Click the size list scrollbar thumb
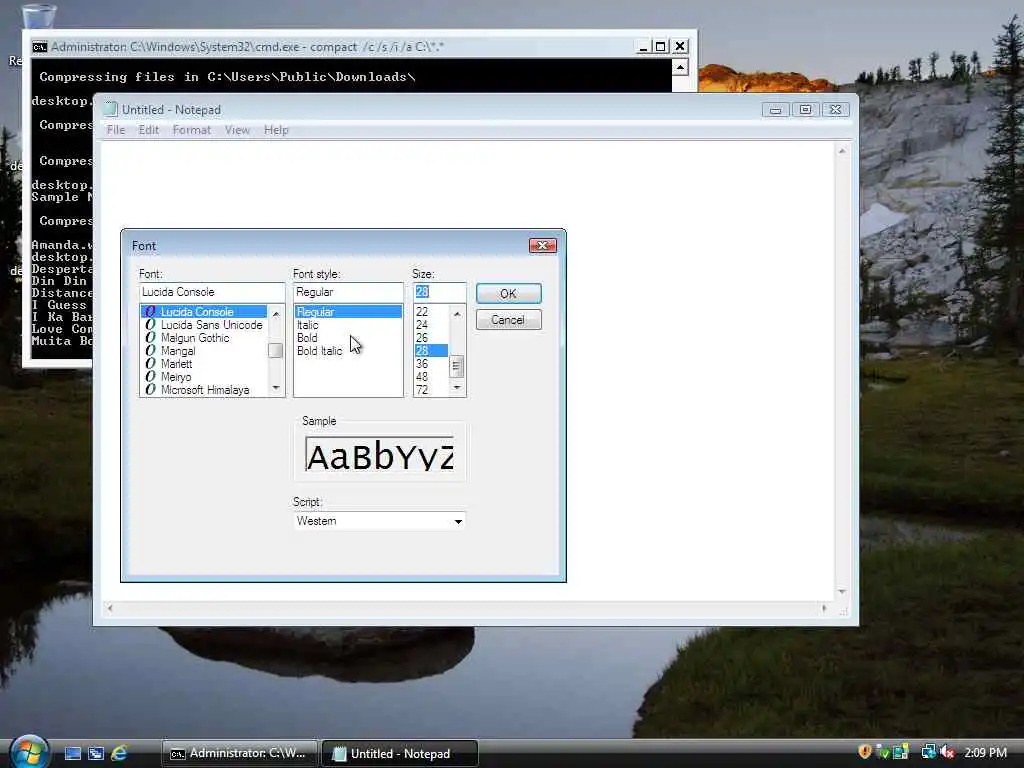 point(457,366)
